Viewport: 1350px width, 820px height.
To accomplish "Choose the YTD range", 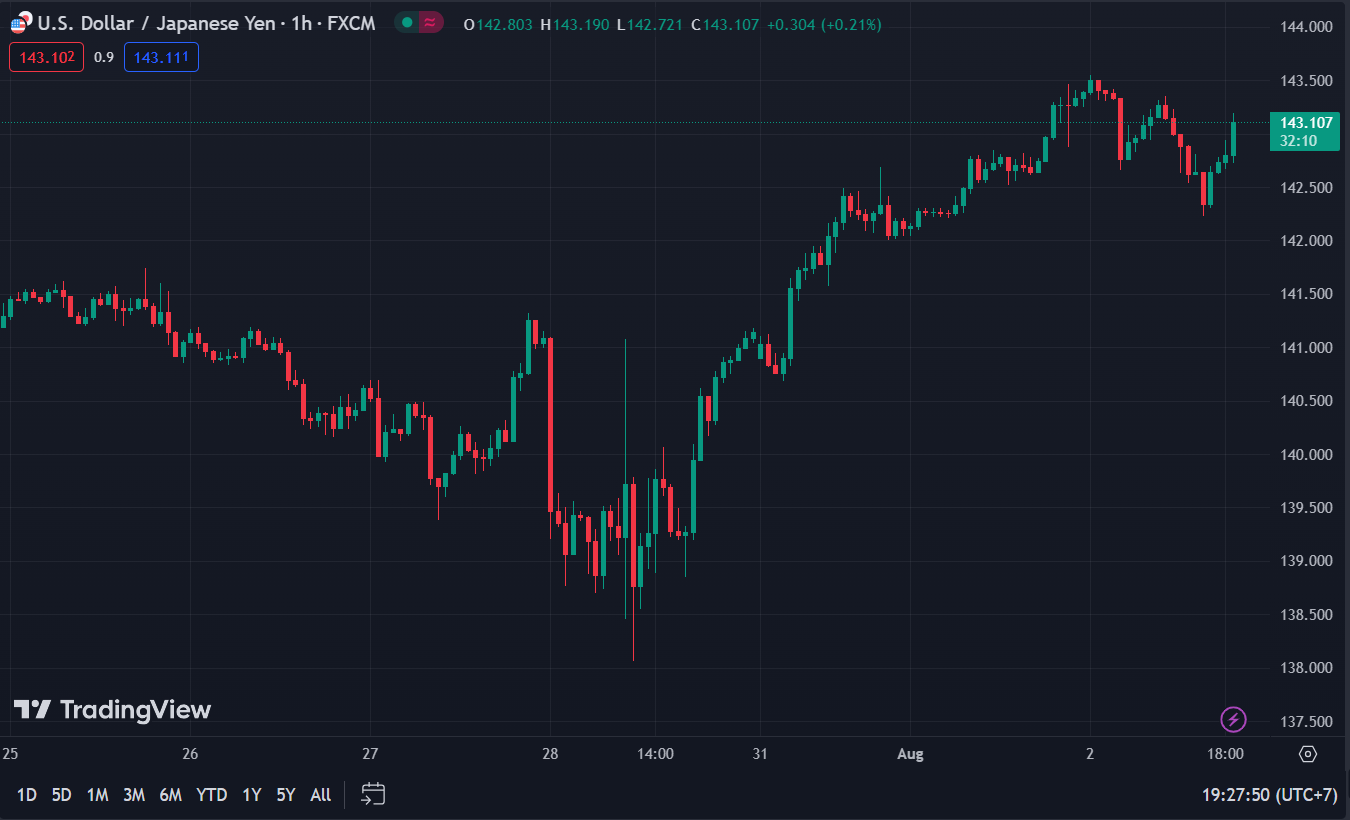I will (x=211, y=795).
